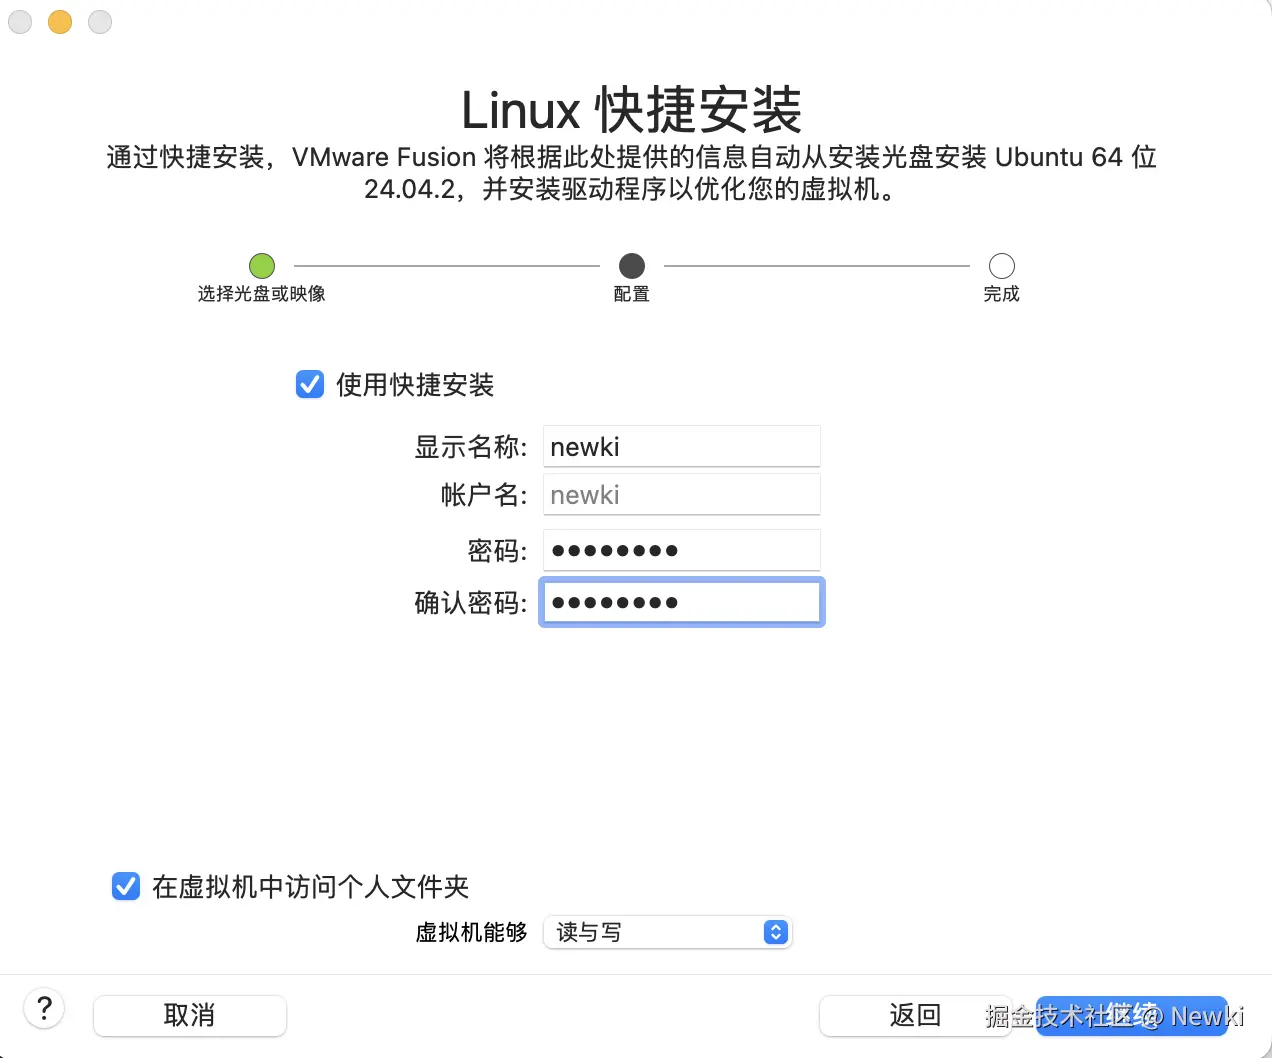This screenshot has width=1272, height=1058.
Task: Click the blue "继续" continue button
Action: pyautogui.click(x=1132, y=1015)
